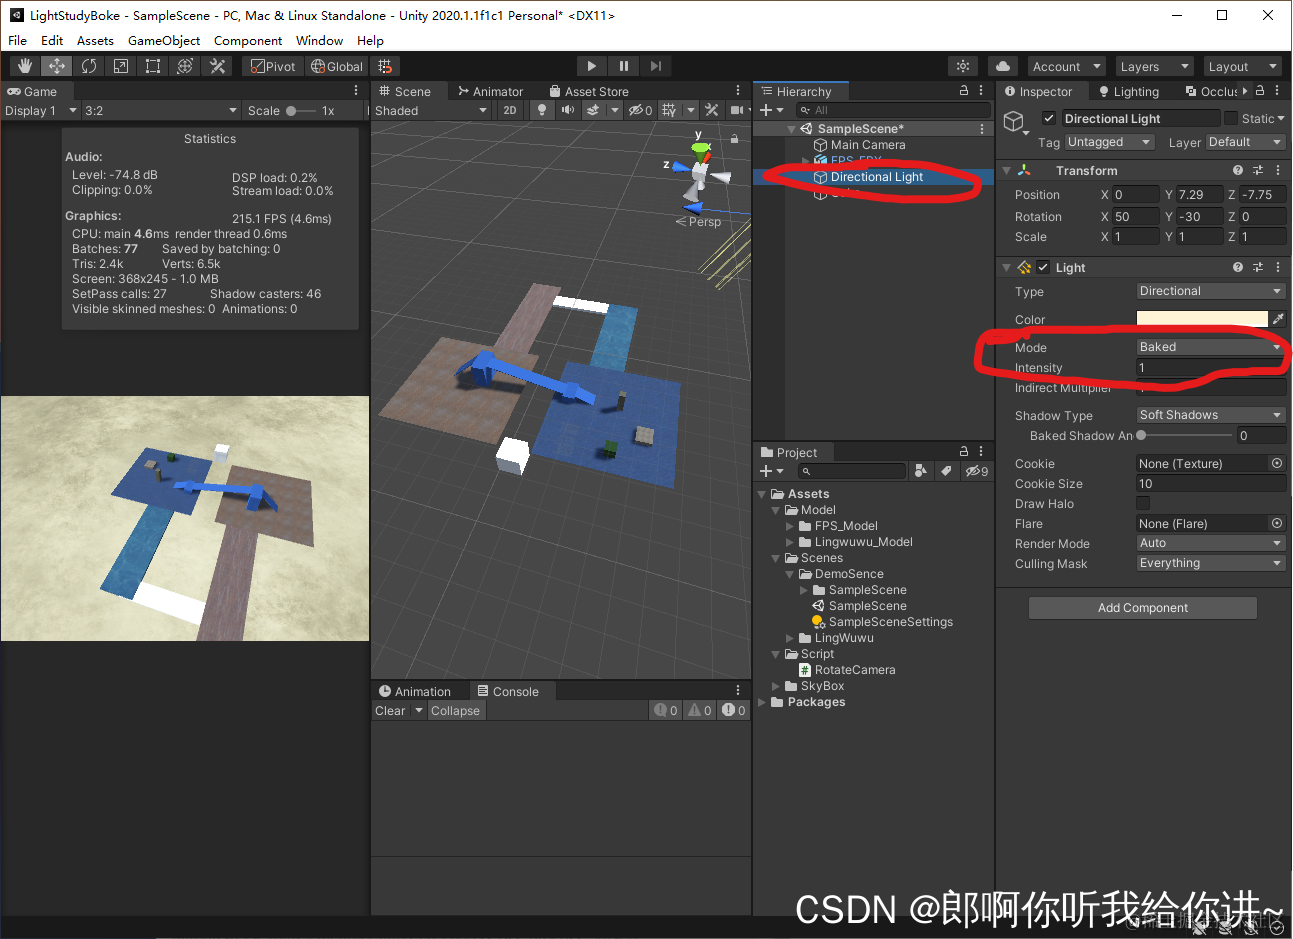Click Add Component button
1293x939 pixels.
pos(1143,608)
